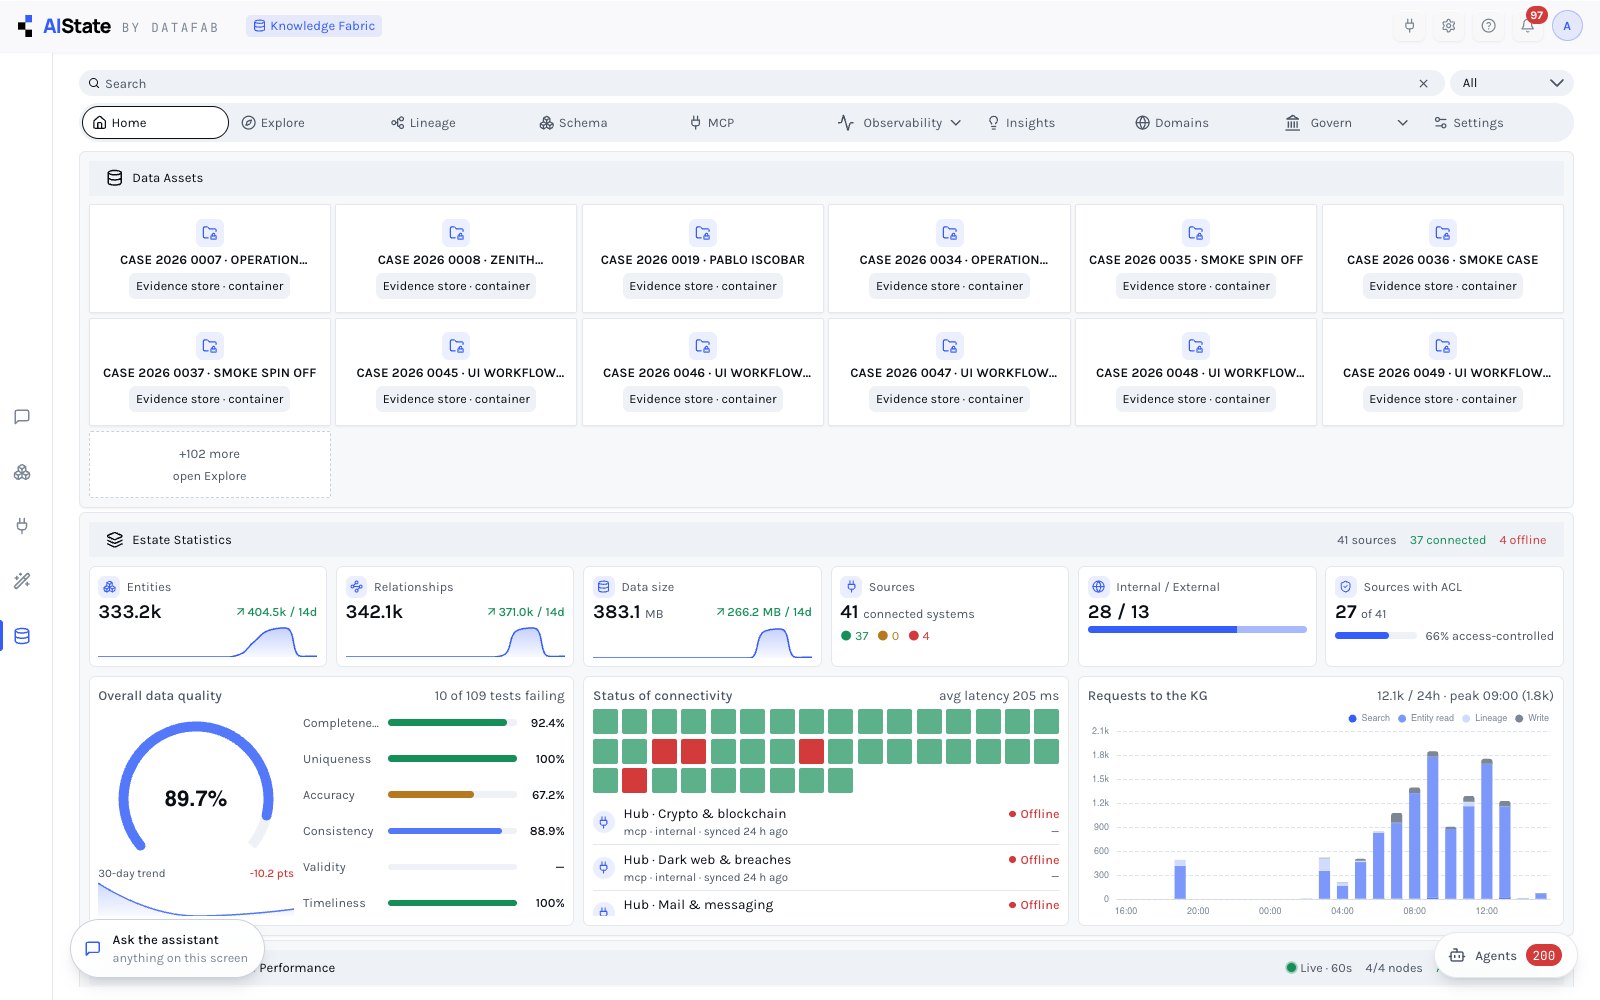Click the Hub · Dark web & breaches row title

pyautogui.click(x=707, y=860)
